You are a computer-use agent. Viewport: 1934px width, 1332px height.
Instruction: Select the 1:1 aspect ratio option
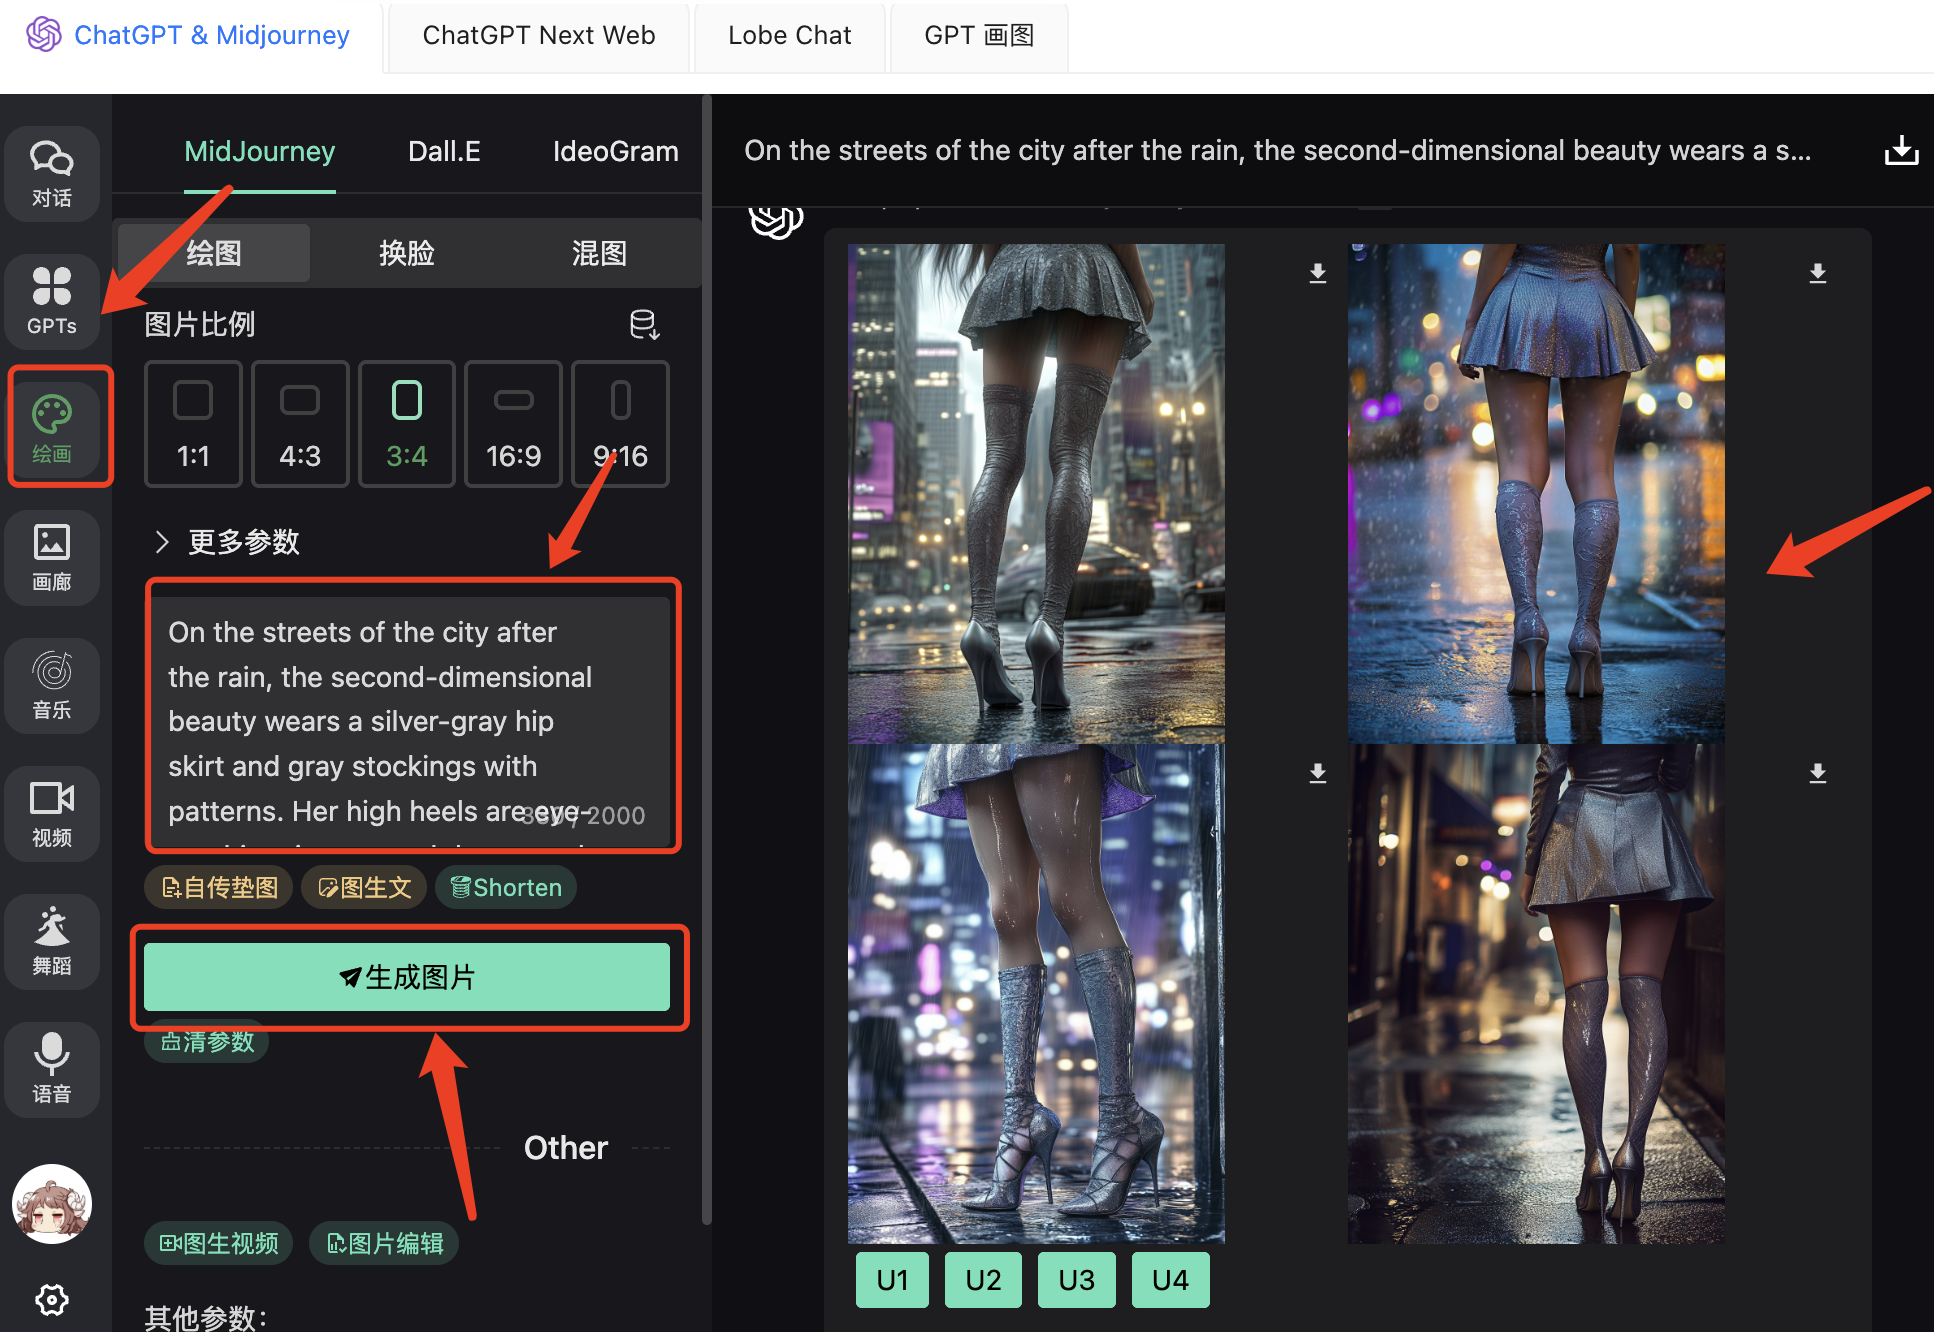[x=193, y=424]
